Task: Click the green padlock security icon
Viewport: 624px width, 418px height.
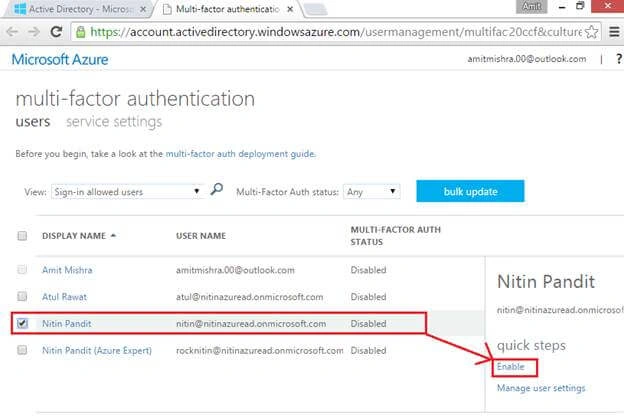Action: pyautogui.click(x=81, y=32)
